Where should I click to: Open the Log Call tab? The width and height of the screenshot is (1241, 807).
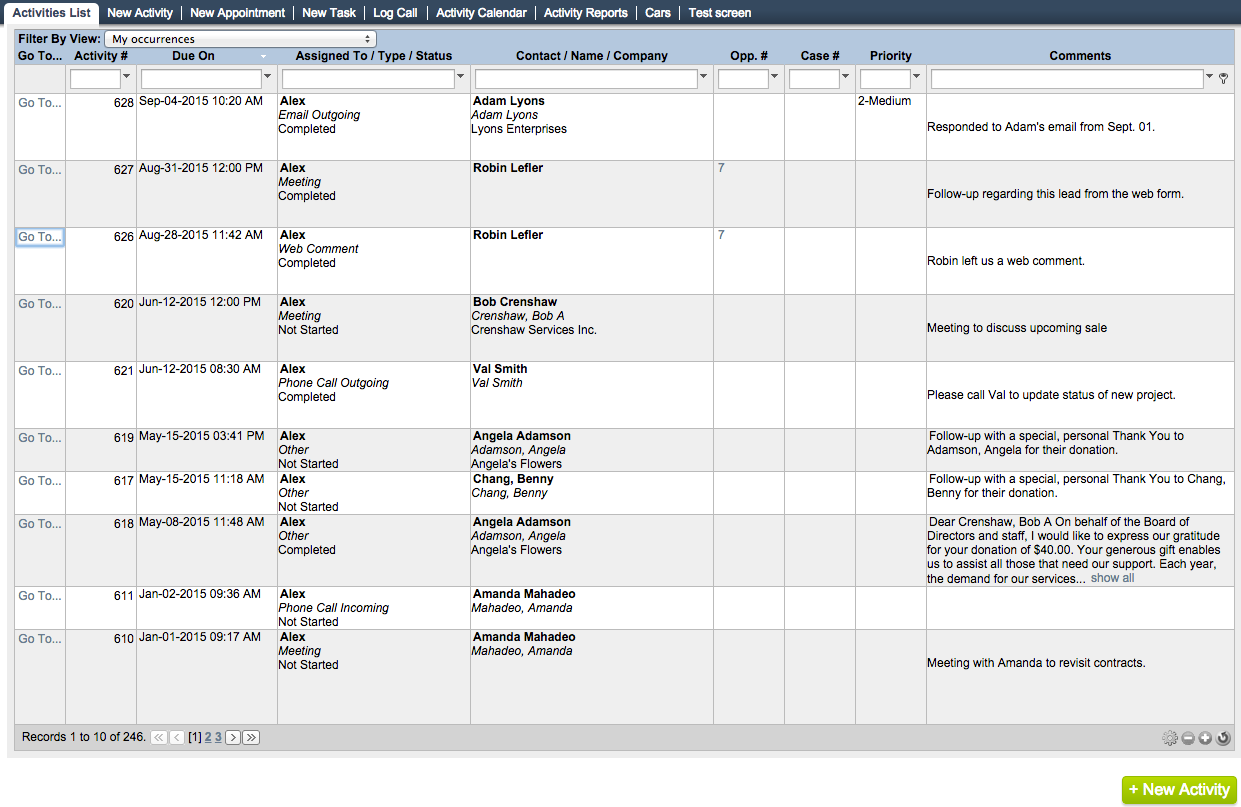coord(395,13)
